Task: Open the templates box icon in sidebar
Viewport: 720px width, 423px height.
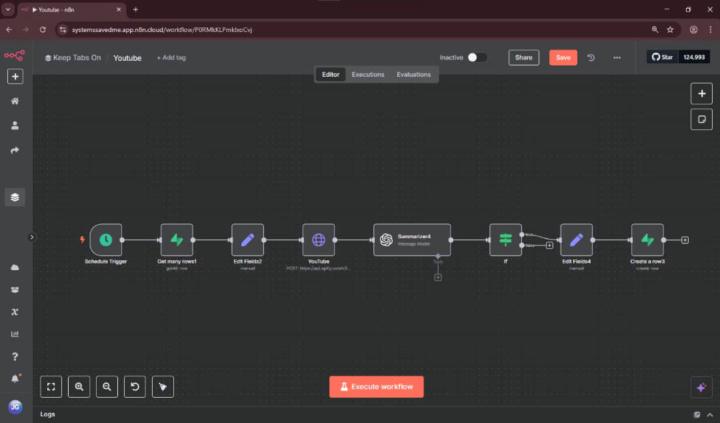Action: [15, 289]
